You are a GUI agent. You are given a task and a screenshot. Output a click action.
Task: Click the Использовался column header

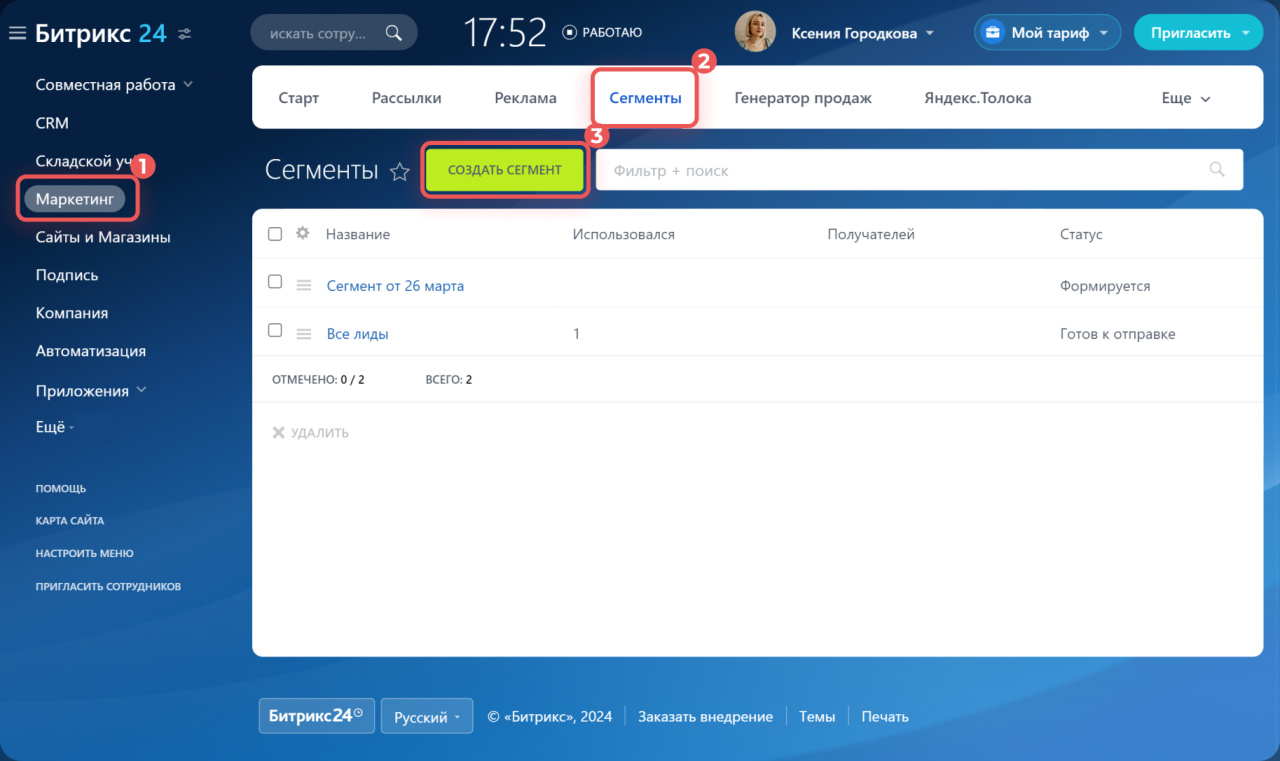(x=624, y=234)
